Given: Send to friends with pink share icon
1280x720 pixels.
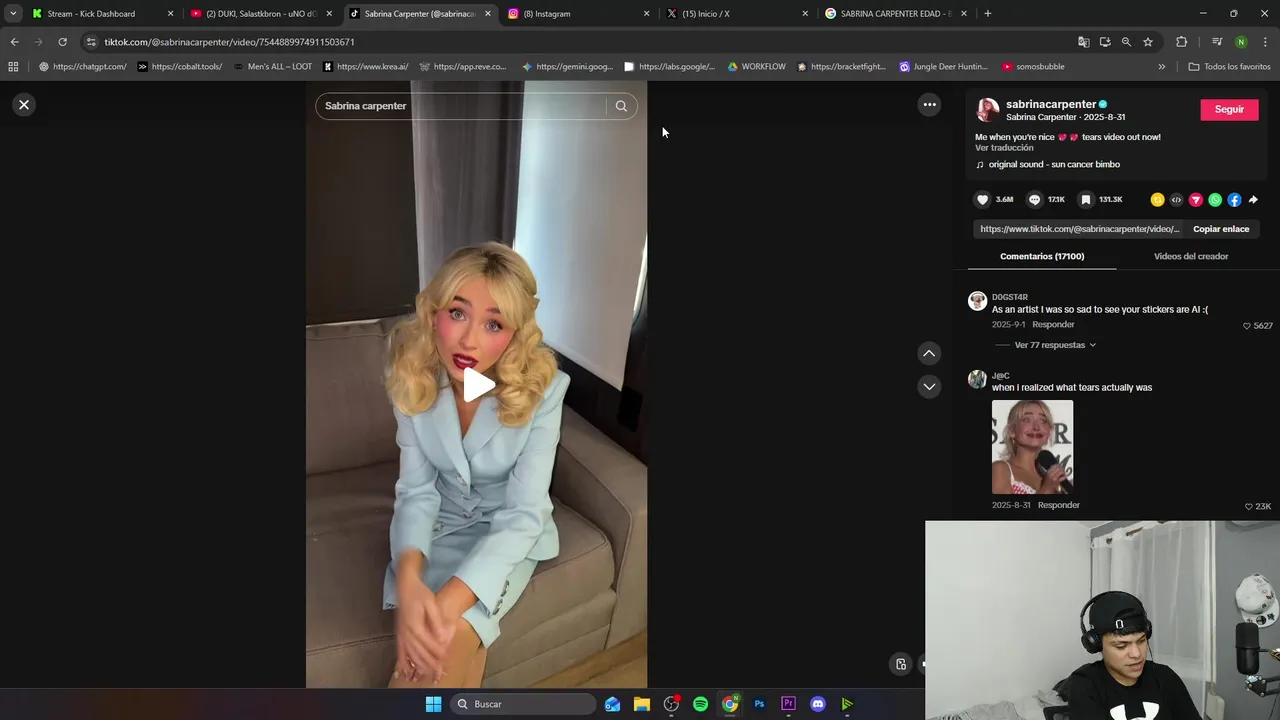Looking at the screenshot, I should (x=1195, y=200).
